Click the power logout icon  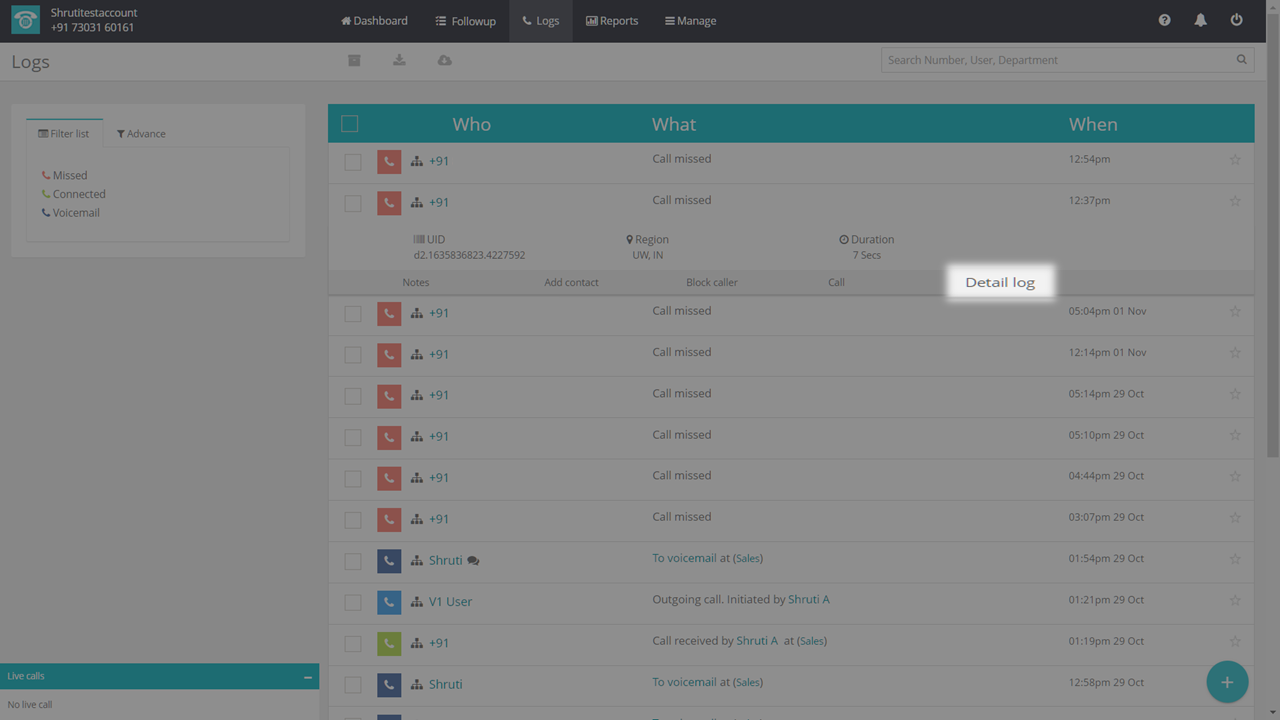click(x=1236, y=20)
